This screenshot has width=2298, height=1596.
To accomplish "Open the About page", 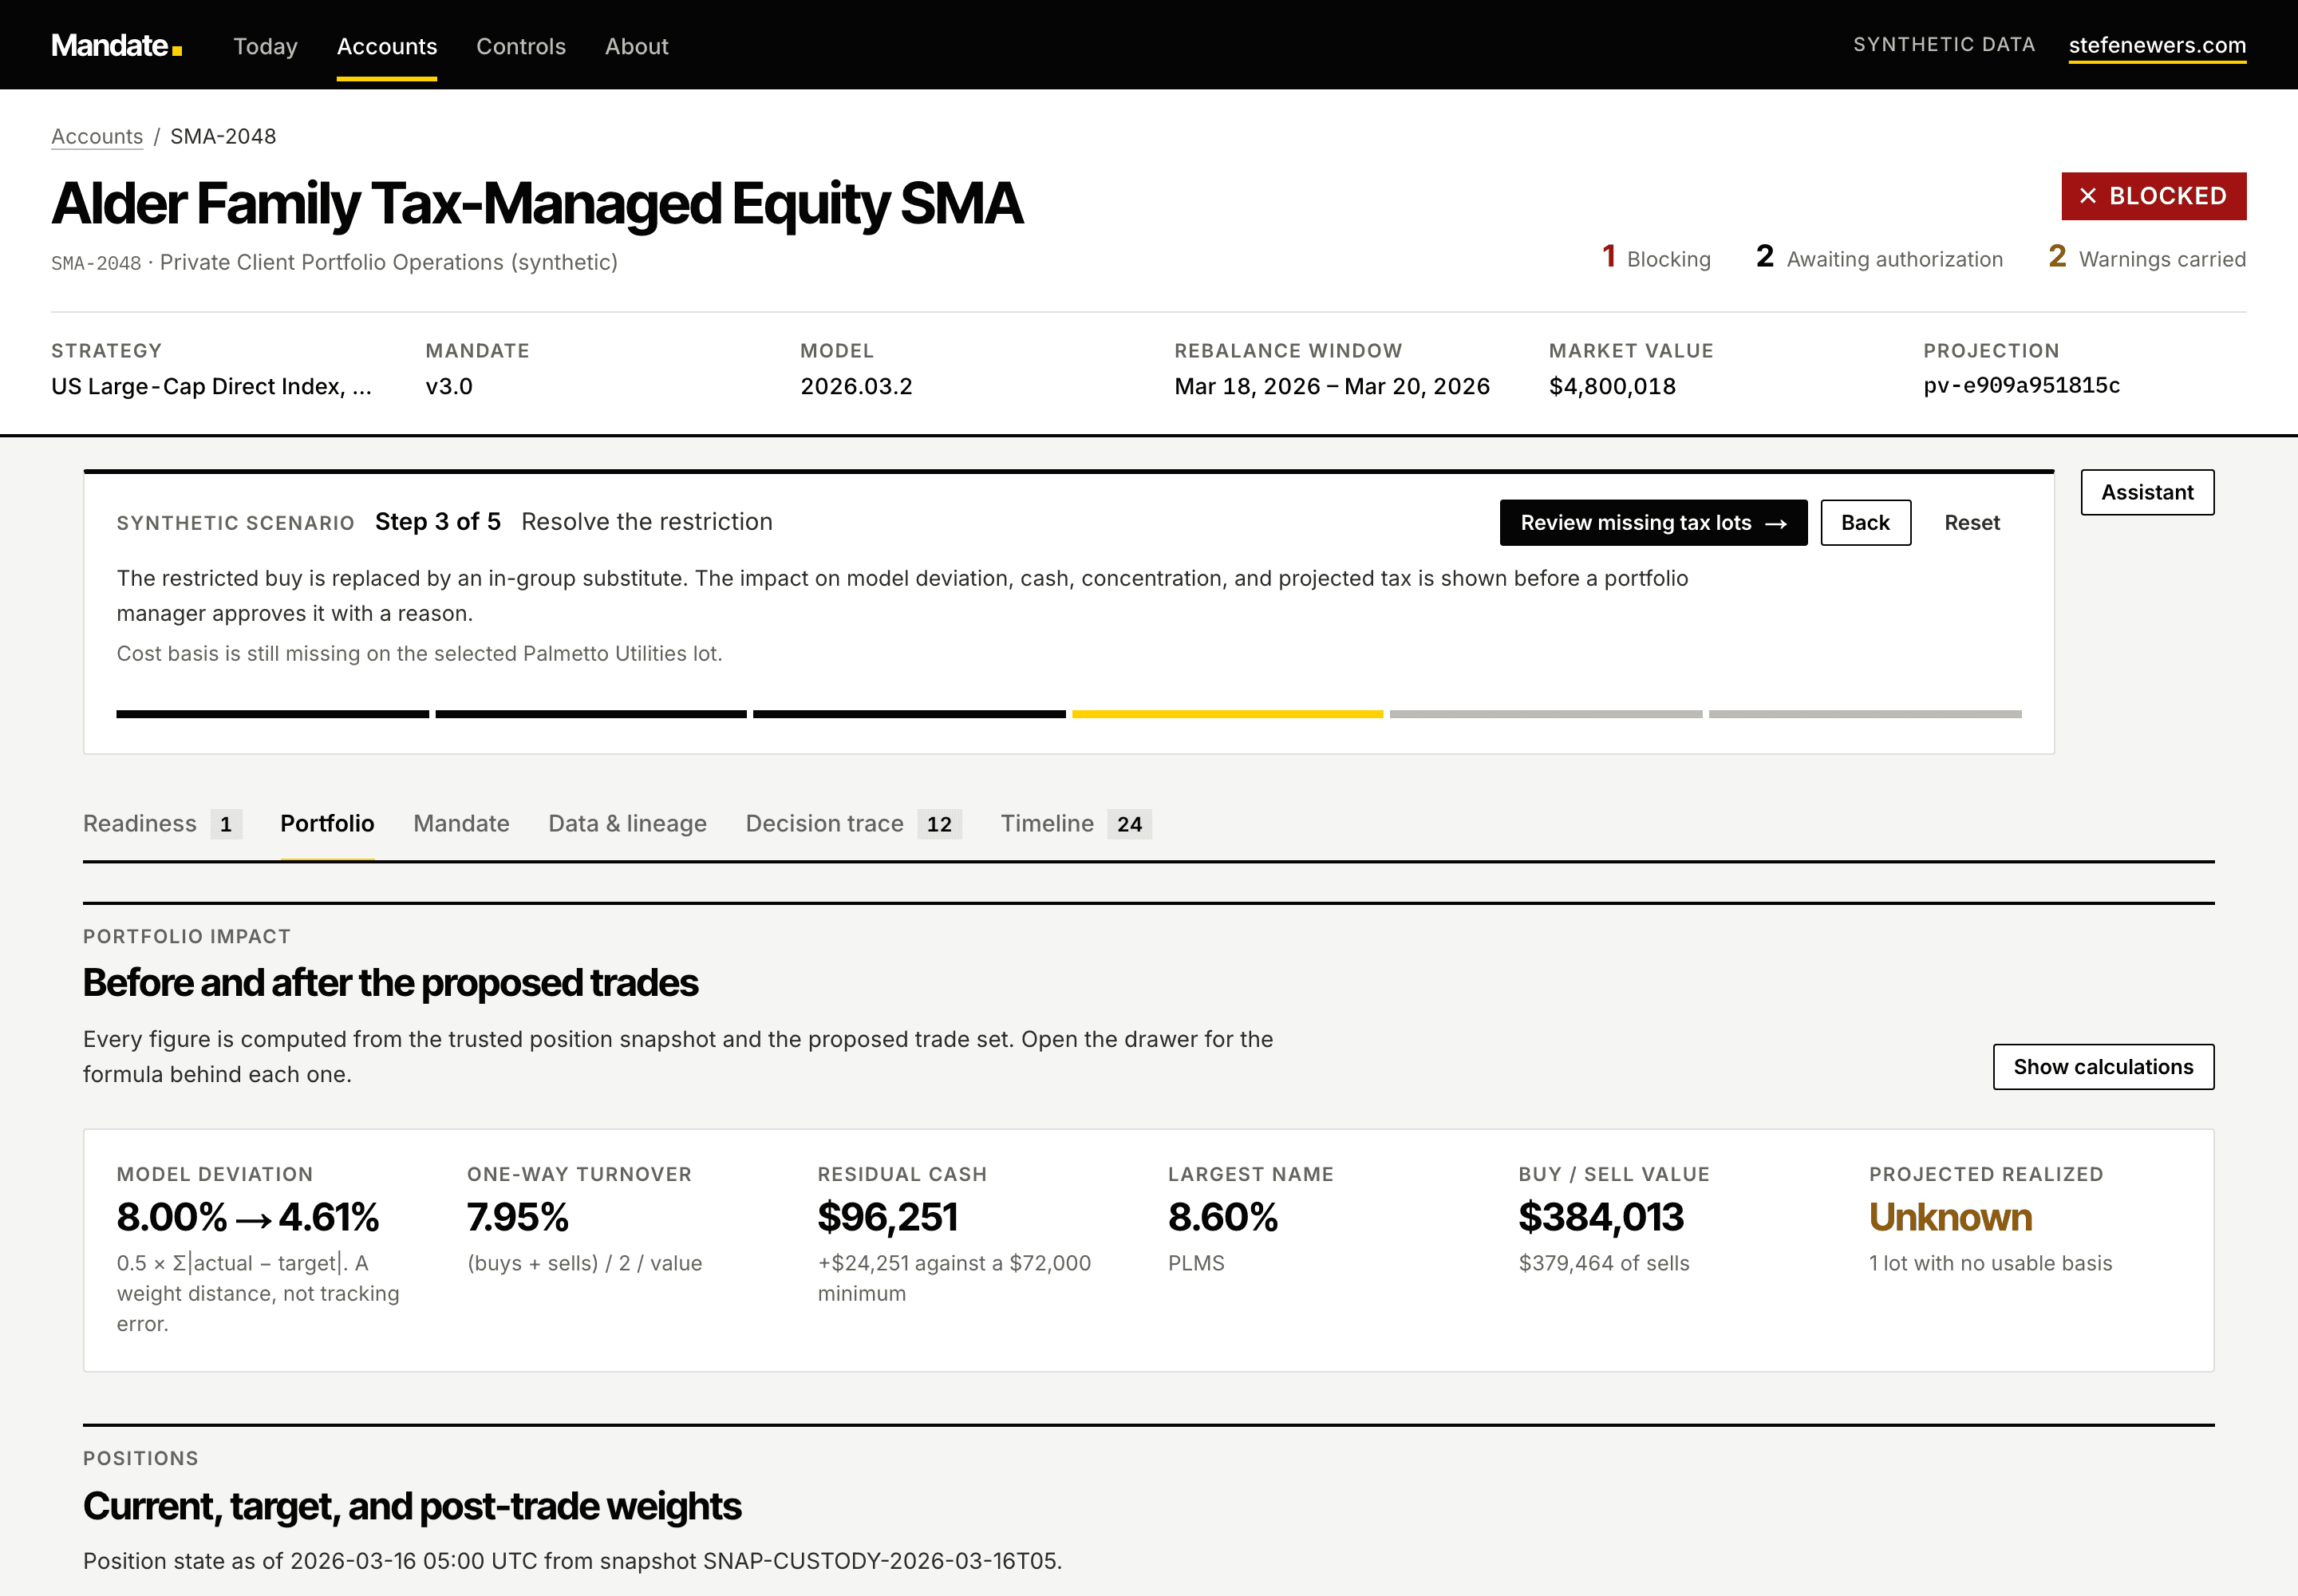I will pyautogui.click(x=636, y=46).
